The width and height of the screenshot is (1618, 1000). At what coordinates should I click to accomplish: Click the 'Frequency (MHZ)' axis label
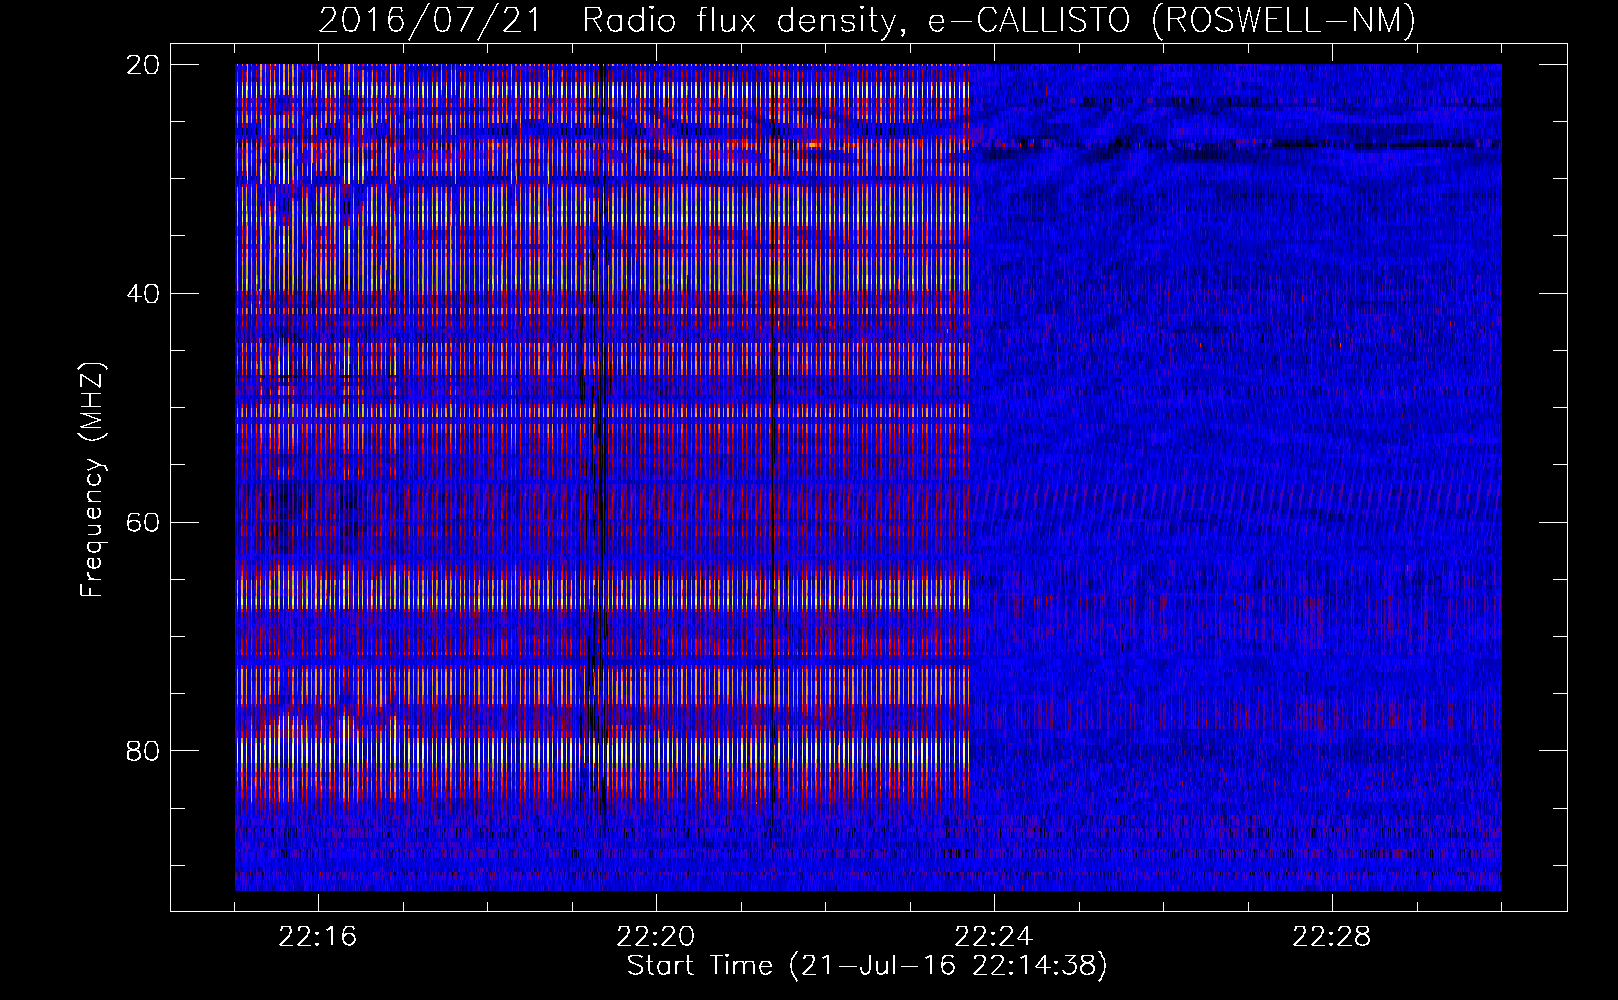point(92,479)
